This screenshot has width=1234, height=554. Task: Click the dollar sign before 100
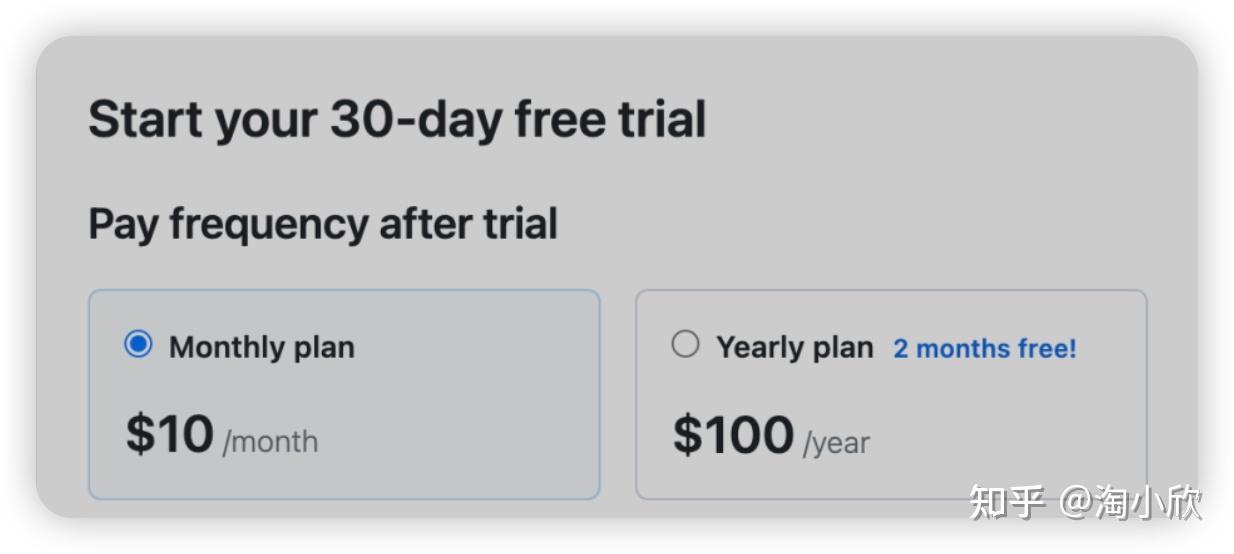[686, 434]
